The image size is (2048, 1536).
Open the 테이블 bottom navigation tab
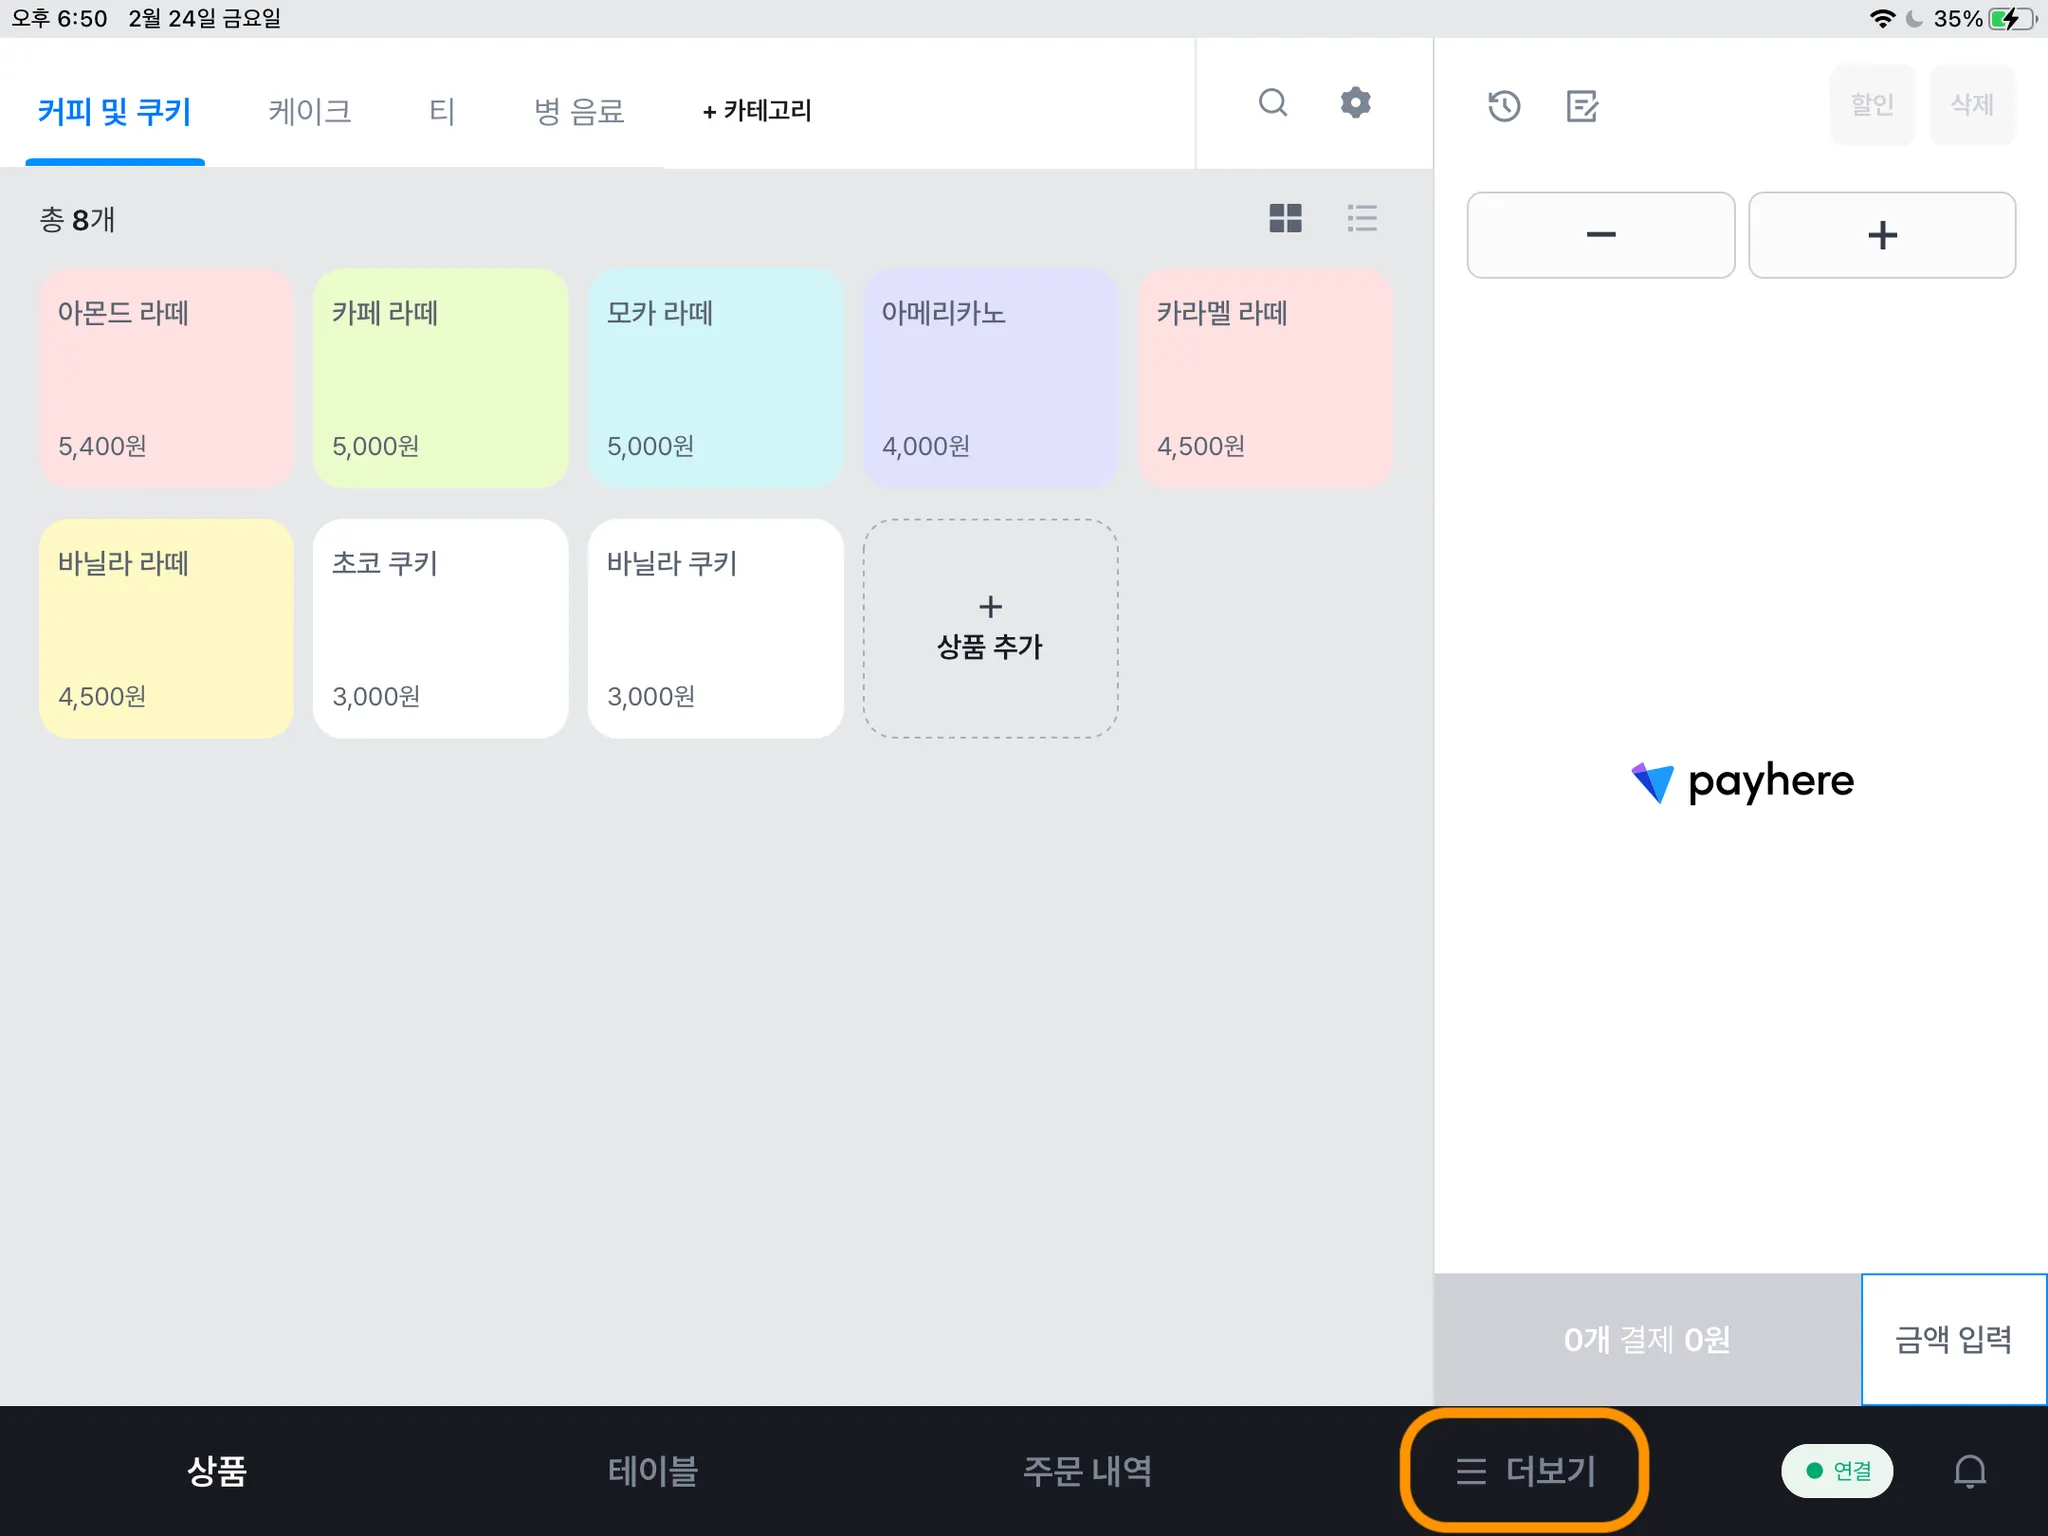tap(652, 1471)
